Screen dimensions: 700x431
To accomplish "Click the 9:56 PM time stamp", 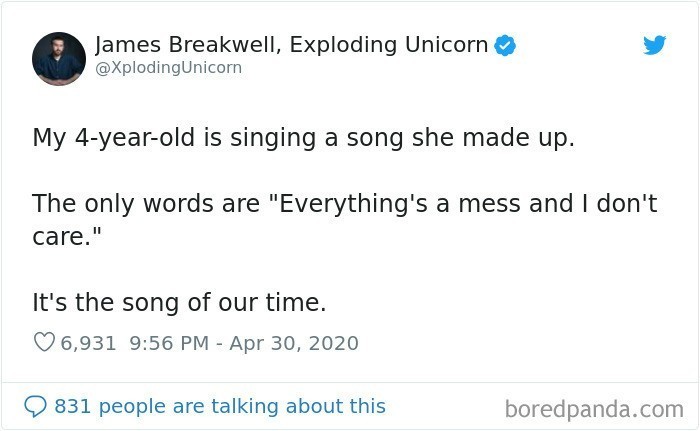I will [x=169, y=343].
